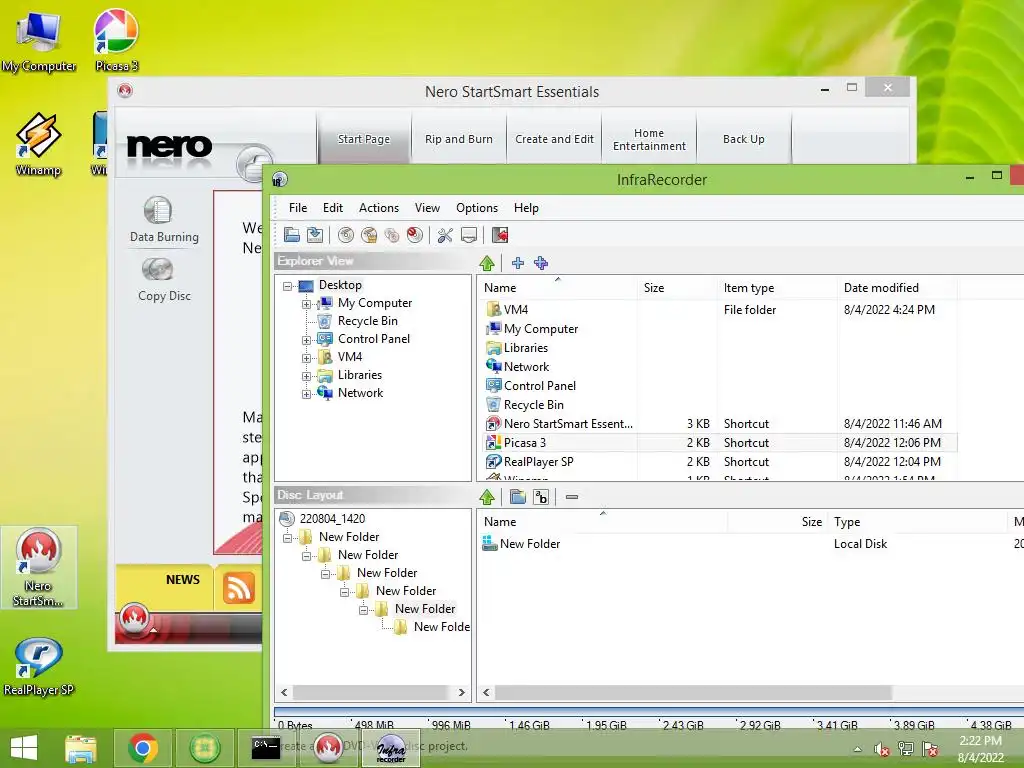This screenshot has width=1024, height=768.
Task: Click the Type column header in Disc Layout list
Action: pos(918,522)
